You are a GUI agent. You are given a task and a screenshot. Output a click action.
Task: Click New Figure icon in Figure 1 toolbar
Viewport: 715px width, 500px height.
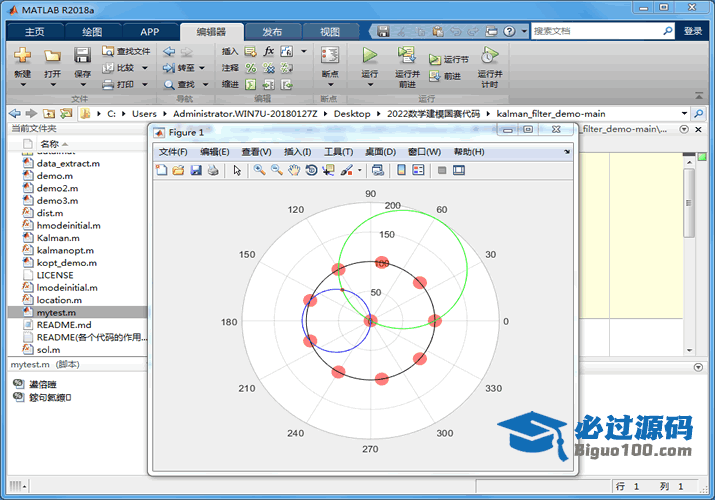click(x=161, y=170)
